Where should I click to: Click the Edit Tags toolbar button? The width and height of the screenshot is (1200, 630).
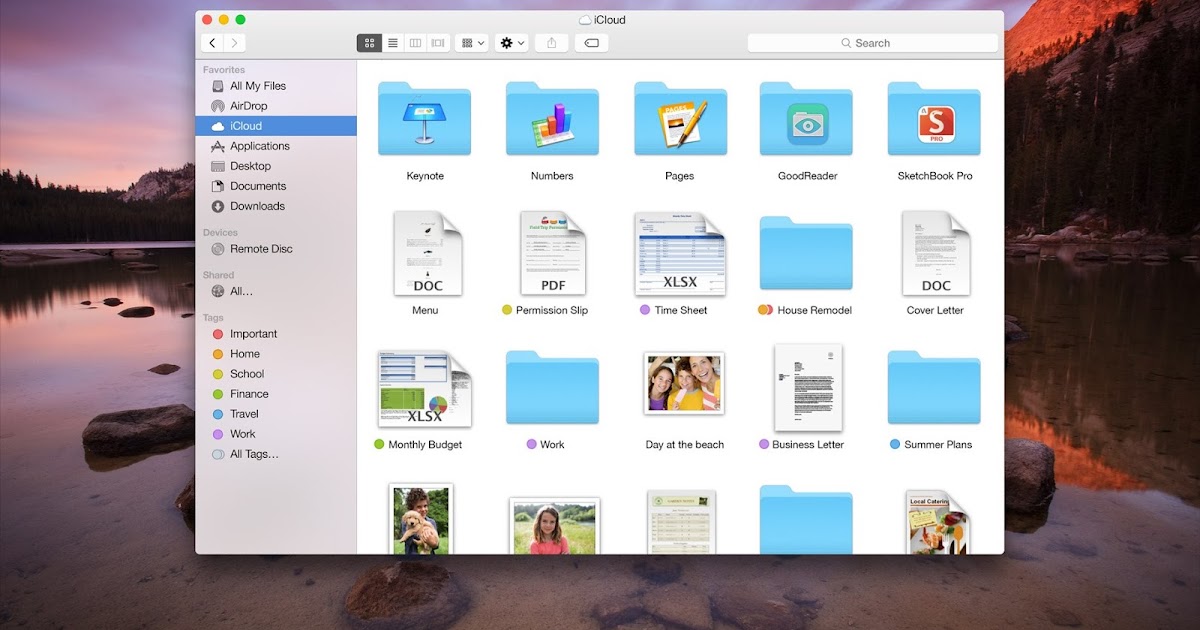pyautogui.click(x=591, y=42)
